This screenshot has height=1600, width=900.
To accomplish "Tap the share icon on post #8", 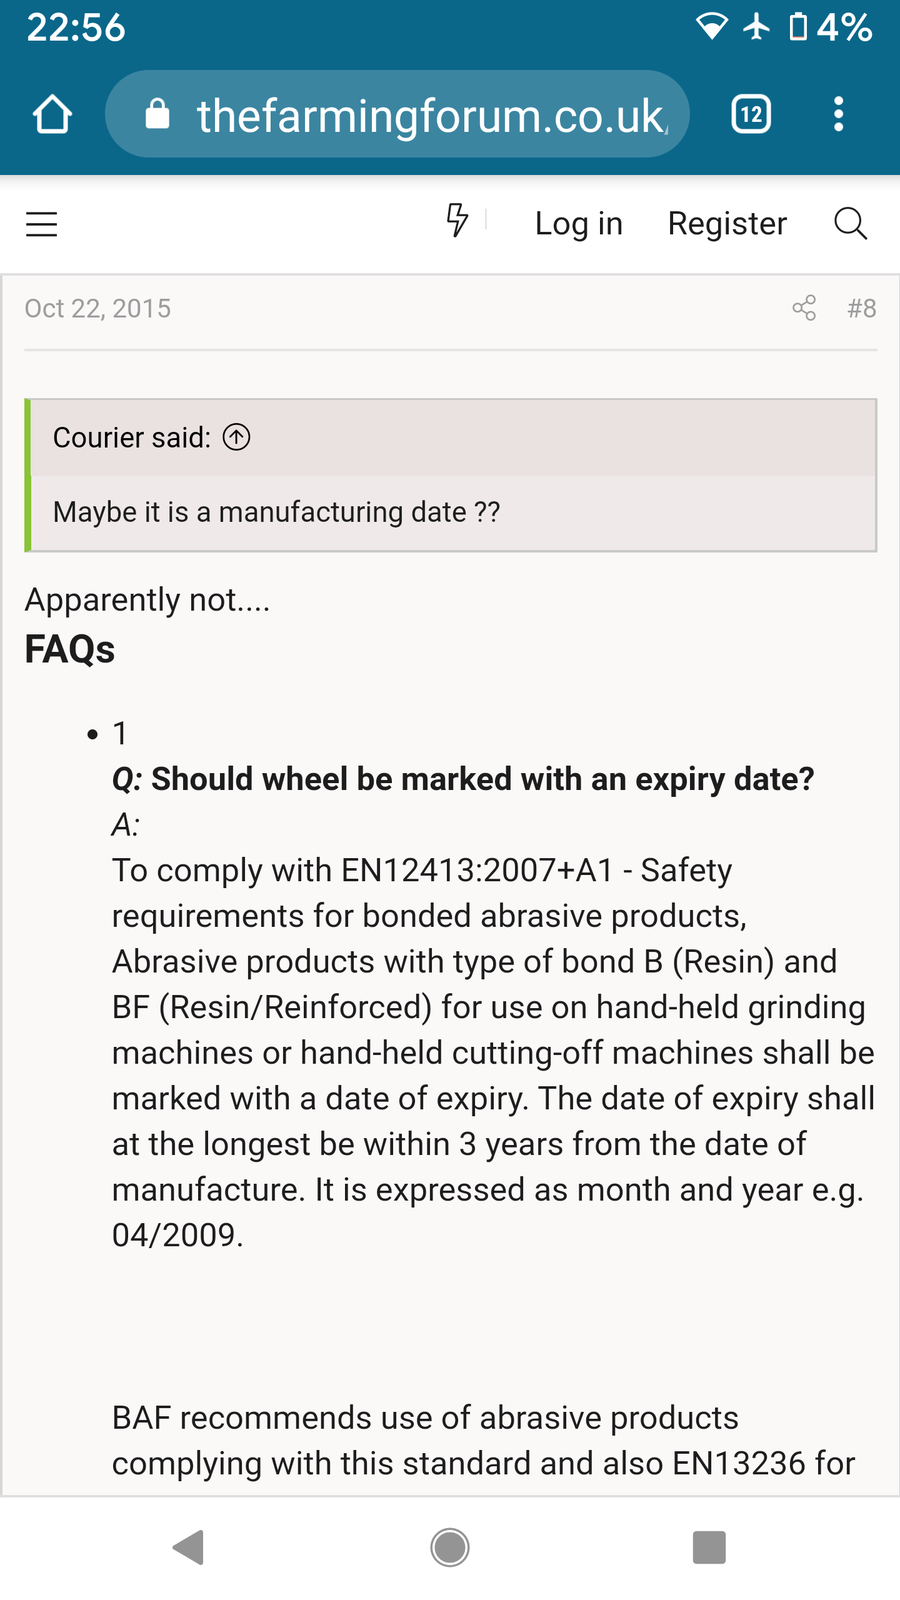I will coord(804,308).
